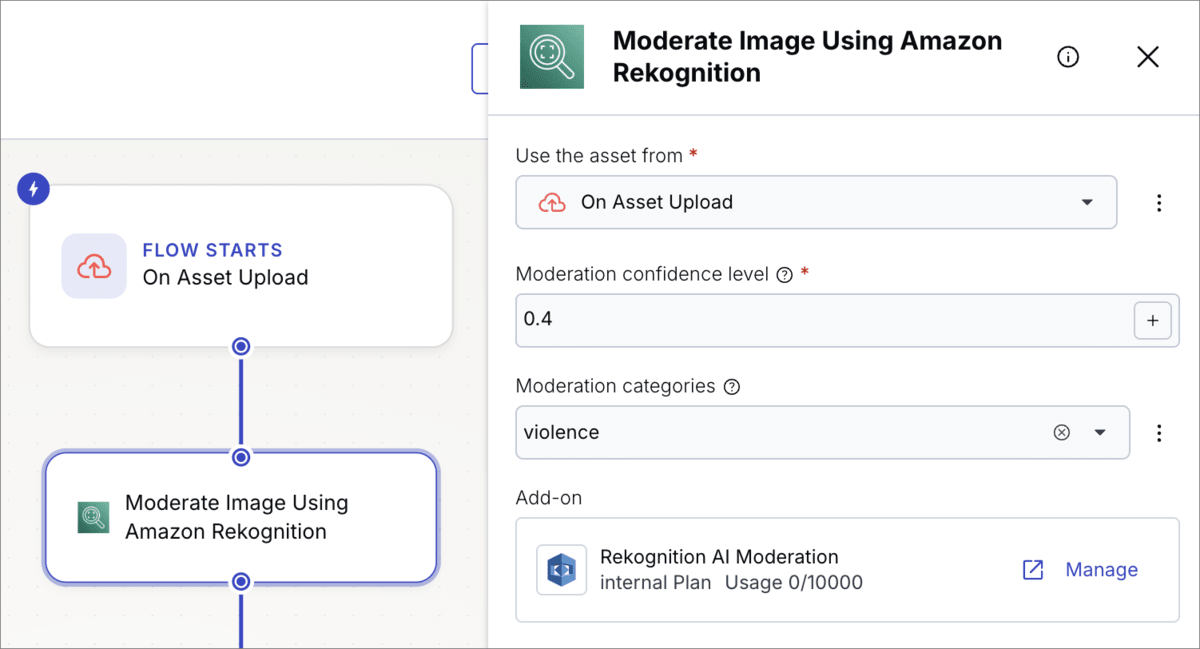Click the Amazon Rekognition panel header icon

[552, 56]
